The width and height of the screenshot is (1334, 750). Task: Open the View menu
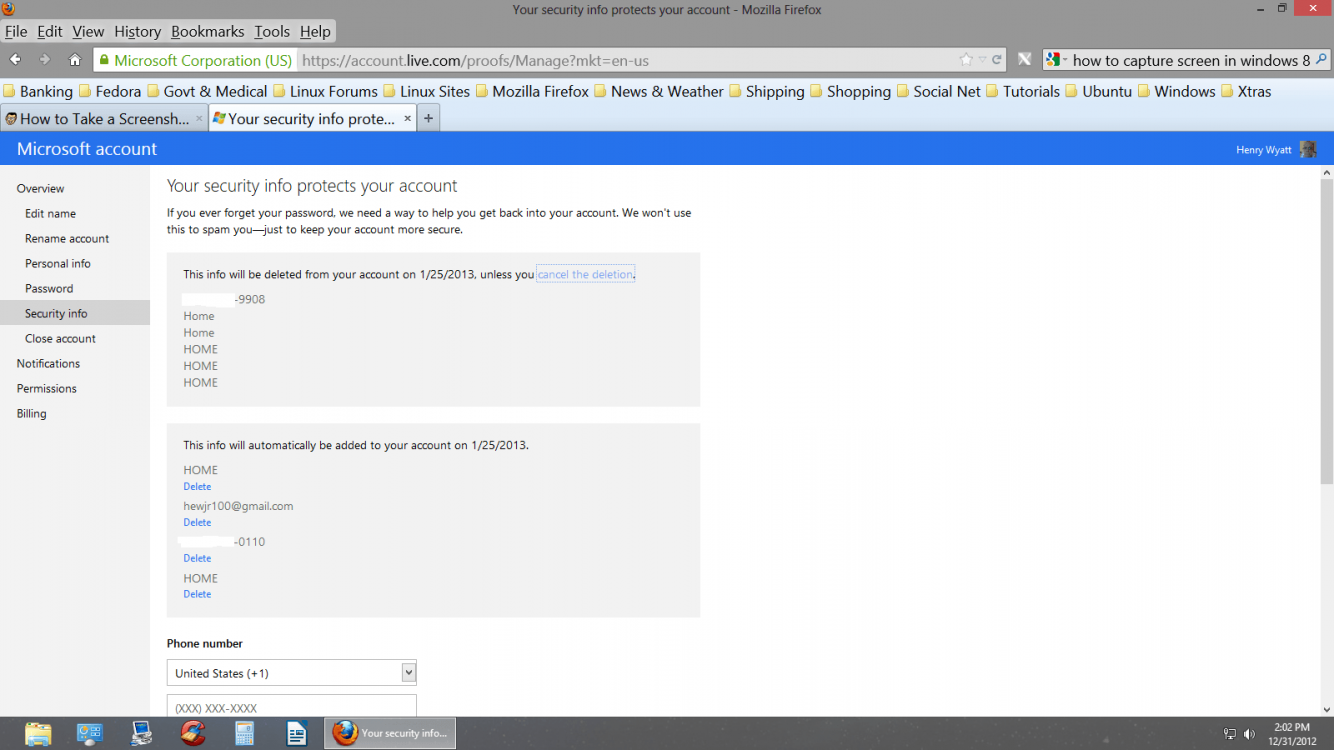88,32
